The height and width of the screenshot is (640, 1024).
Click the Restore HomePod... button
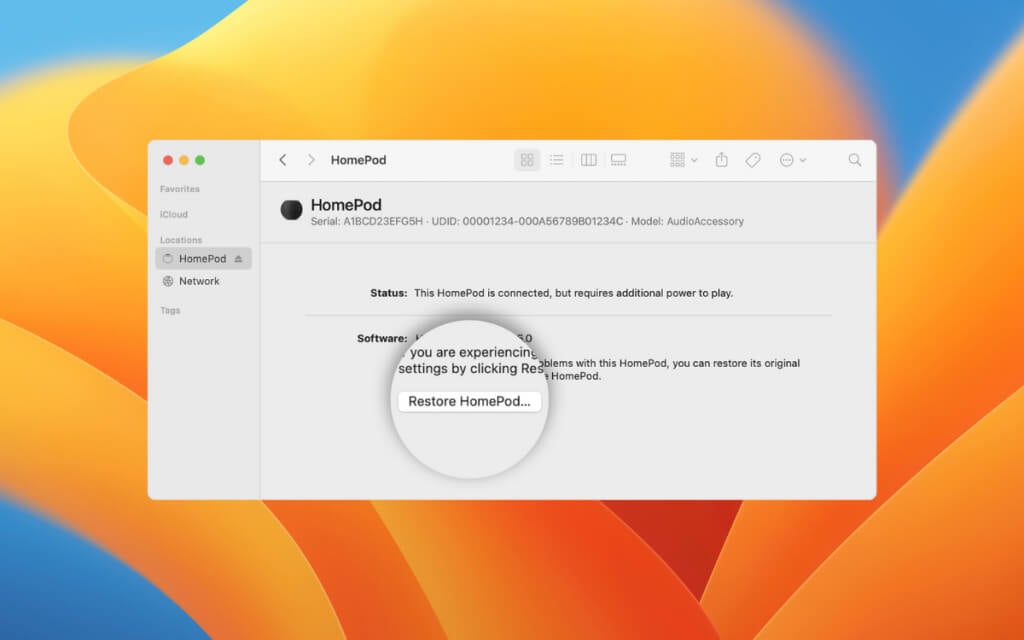click(x=470, y=401)
